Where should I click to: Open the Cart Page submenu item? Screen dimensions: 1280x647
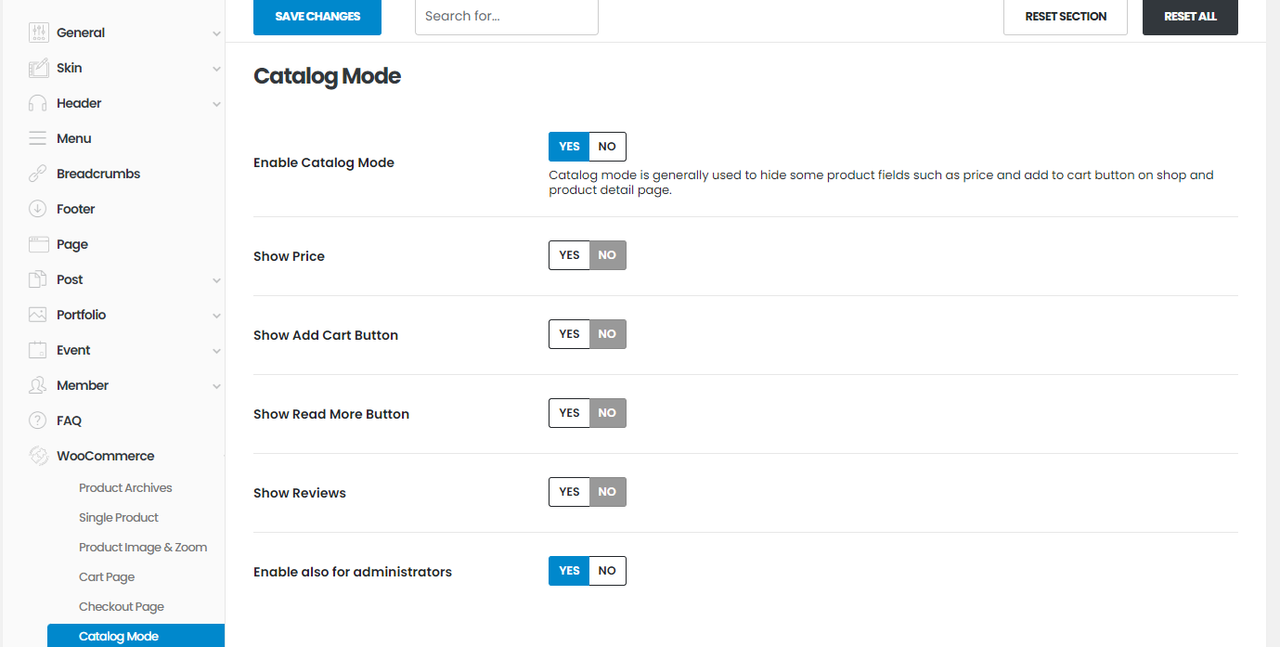pos(107,577)
